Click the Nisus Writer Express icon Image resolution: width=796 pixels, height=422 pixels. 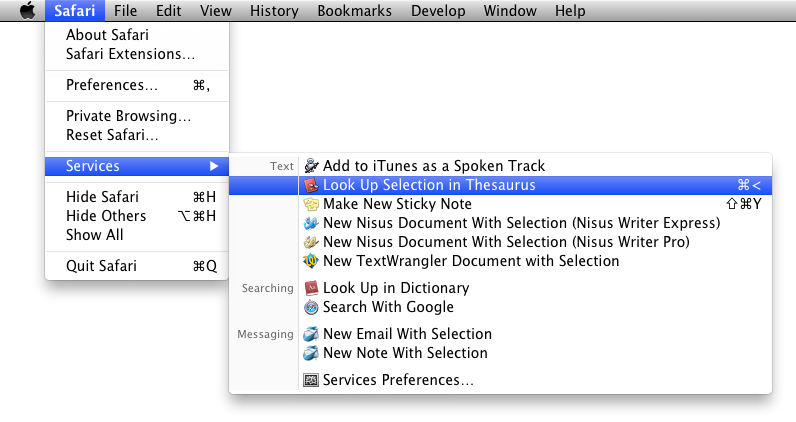tap(311, 223)
